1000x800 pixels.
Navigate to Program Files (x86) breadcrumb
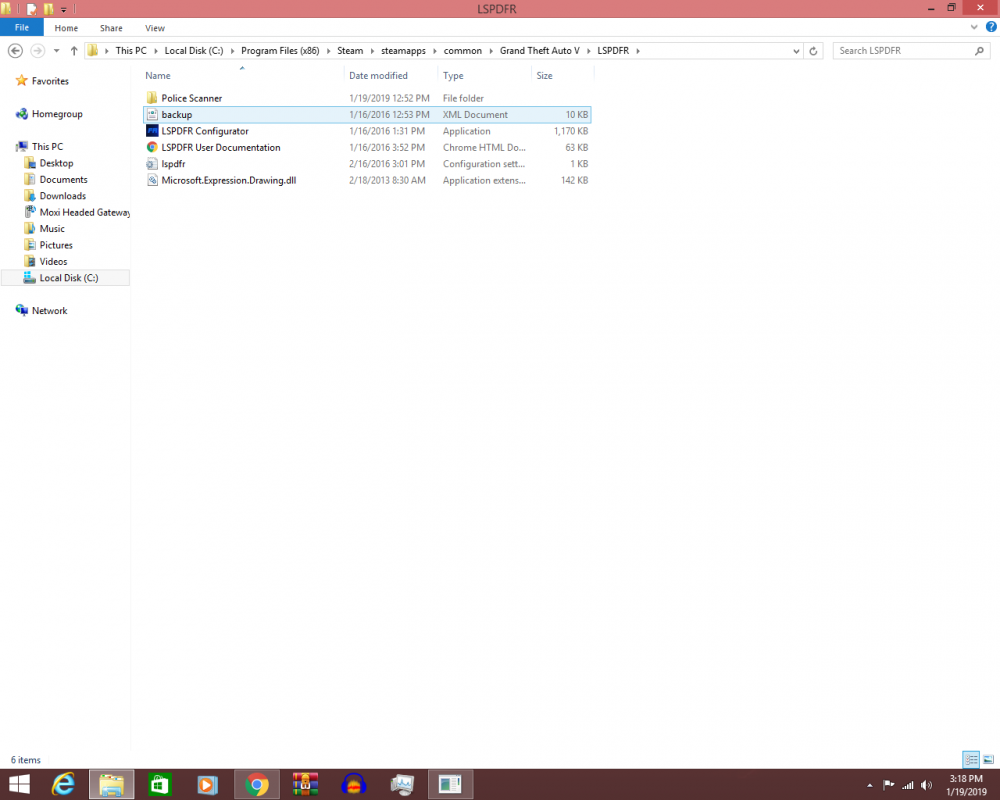pyautogui.click(x=280, y=51)
